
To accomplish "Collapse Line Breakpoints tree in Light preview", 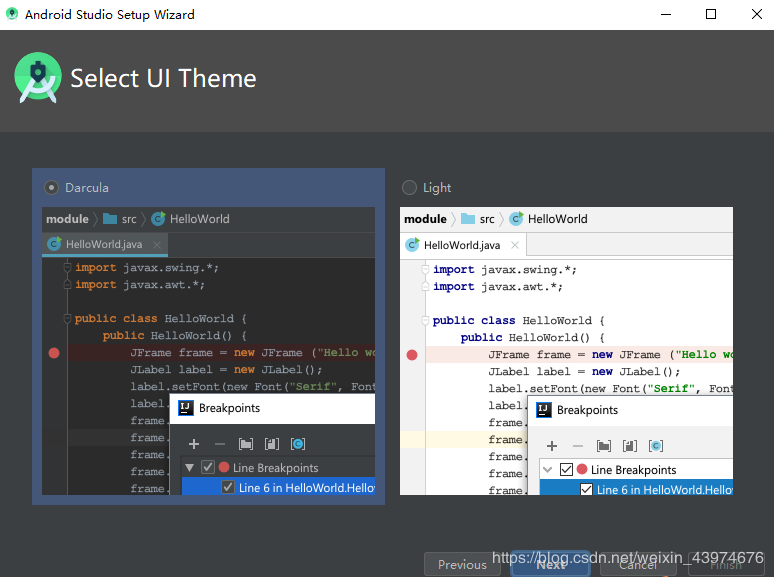I will (x=548, y=470).
